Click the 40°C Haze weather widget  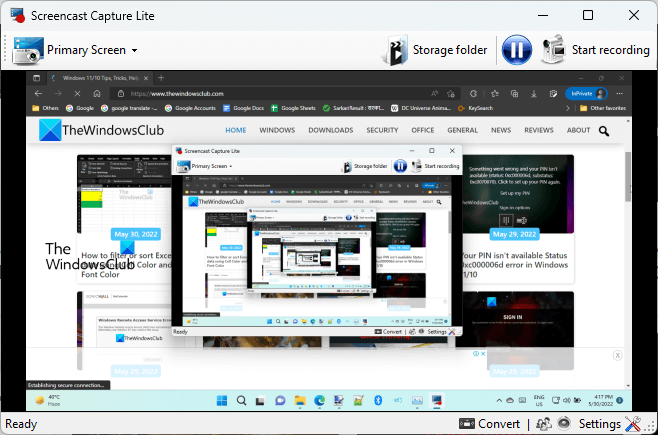(48, 400)
